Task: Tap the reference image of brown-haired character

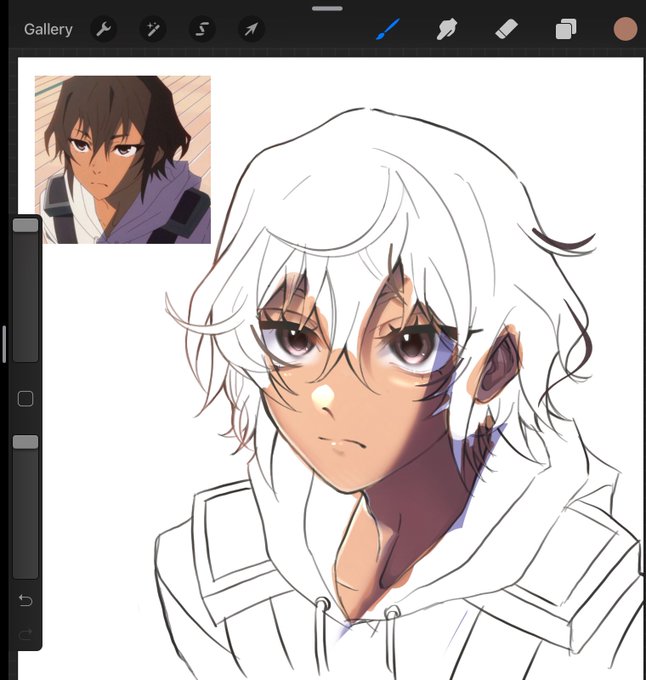Action: [x=123, y=160]
